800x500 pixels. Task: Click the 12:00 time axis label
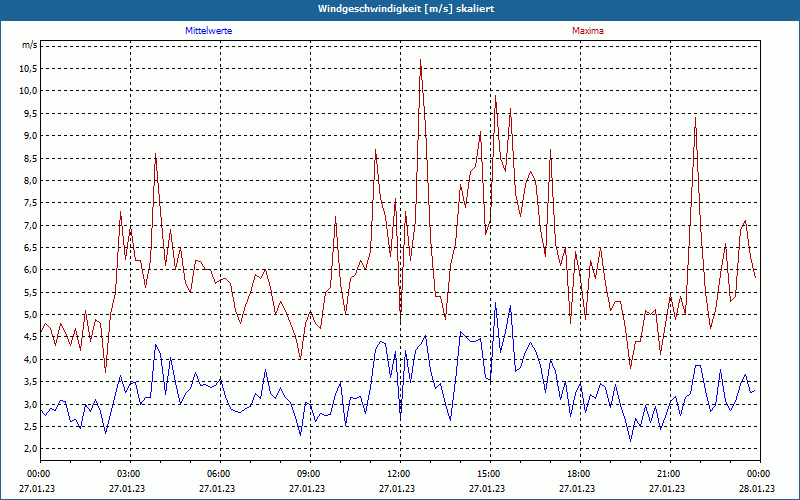tap(397, 474)
